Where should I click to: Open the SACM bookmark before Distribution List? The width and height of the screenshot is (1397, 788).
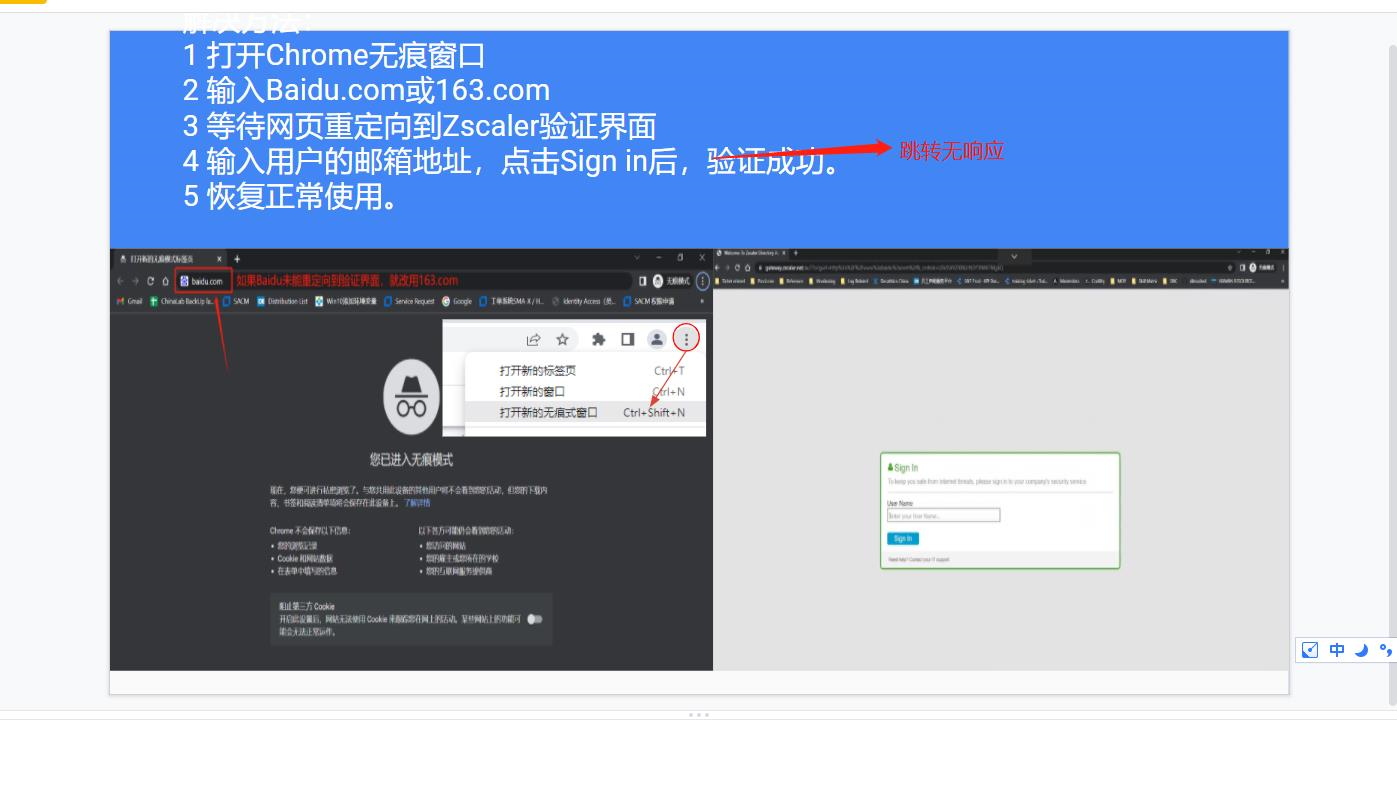[235, 301]
